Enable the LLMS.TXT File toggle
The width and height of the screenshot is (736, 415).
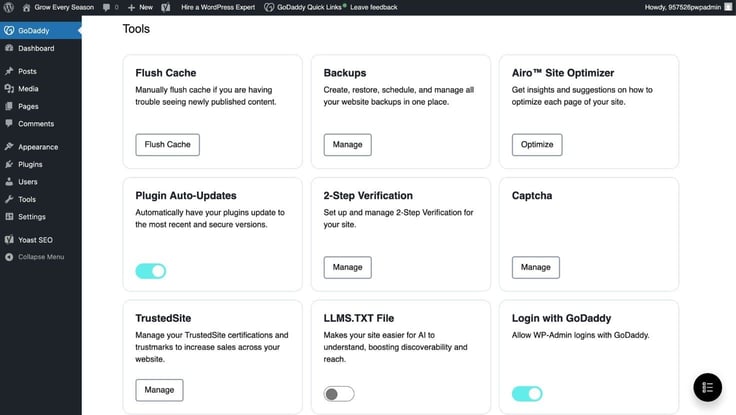[x=339, y=394]
